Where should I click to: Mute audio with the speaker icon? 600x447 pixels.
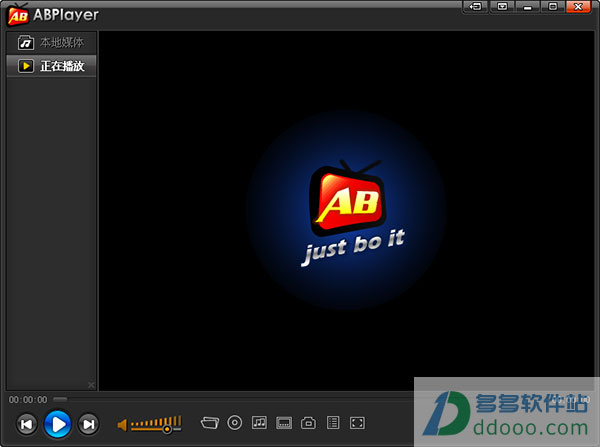pos(122,425)
